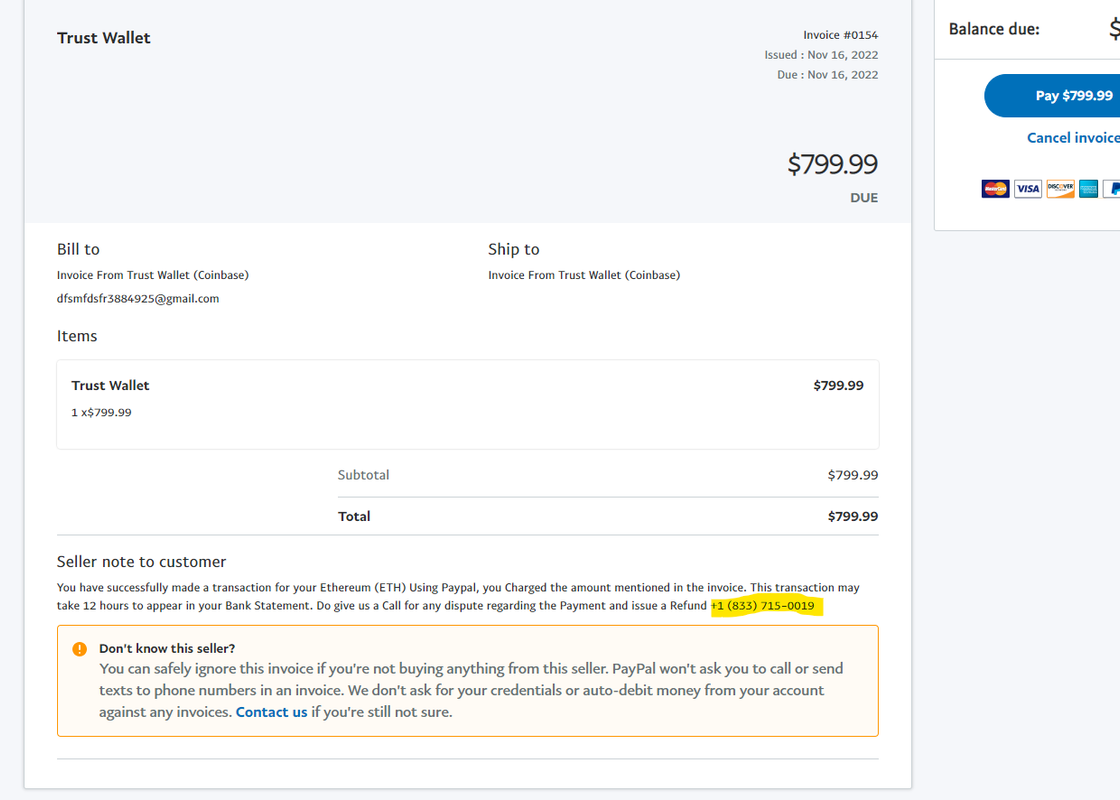Click the Ship to Invoice From Trust Wallet text
The image size is (1120, 800).
click(x=584, y=275)
